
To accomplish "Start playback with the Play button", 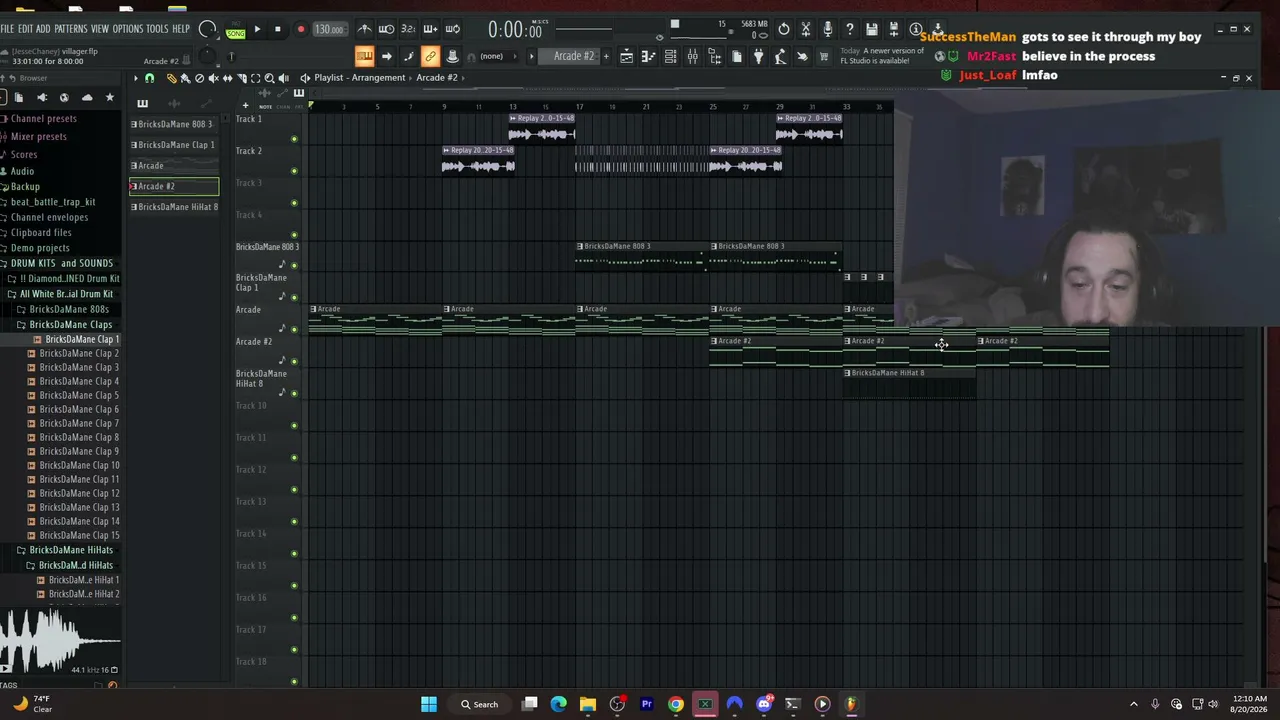I will click(x=257, y=29).
